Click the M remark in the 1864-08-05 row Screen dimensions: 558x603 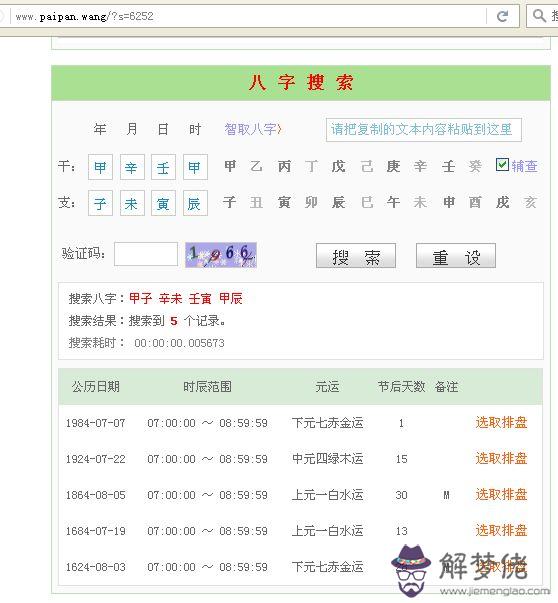(446, 495)
